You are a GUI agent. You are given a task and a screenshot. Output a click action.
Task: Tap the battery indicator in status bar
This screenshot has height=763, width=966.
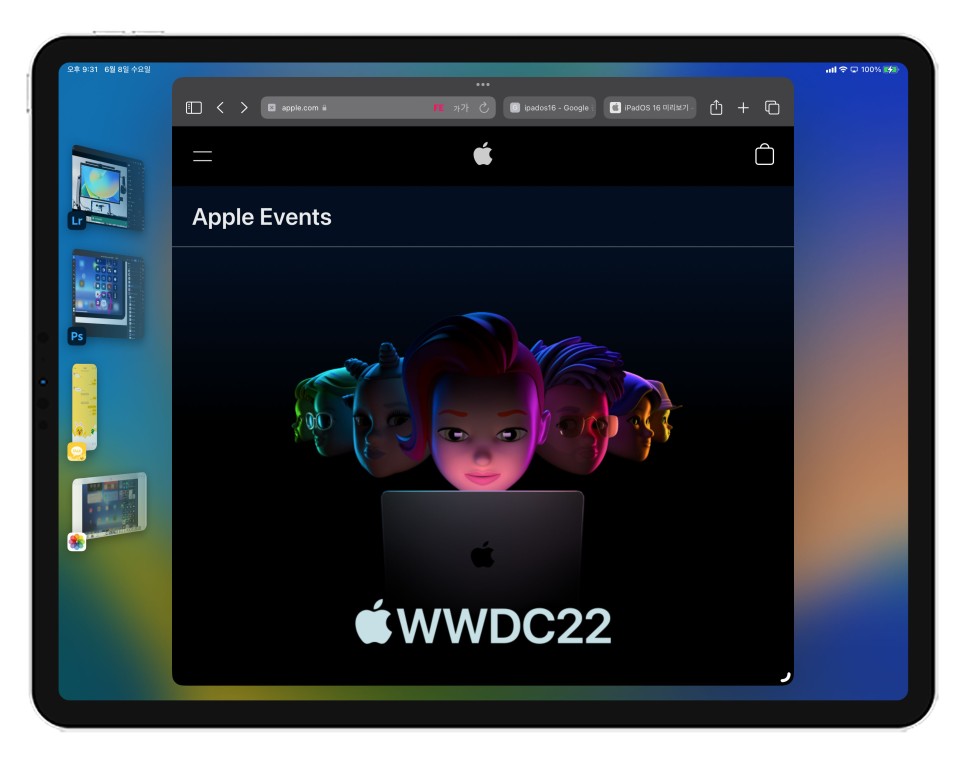click(x=891, y=70)
